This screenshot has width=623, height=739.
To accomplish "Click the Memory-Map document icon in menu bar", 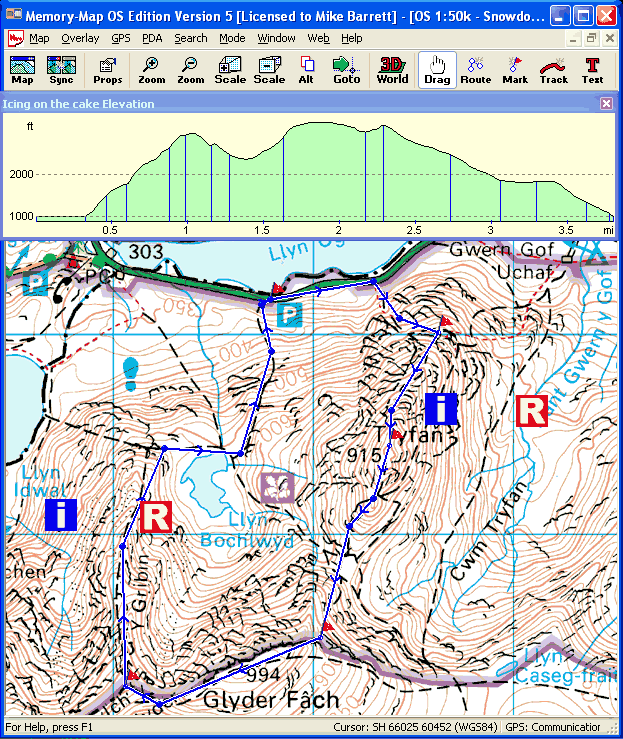I will point(15,38).
